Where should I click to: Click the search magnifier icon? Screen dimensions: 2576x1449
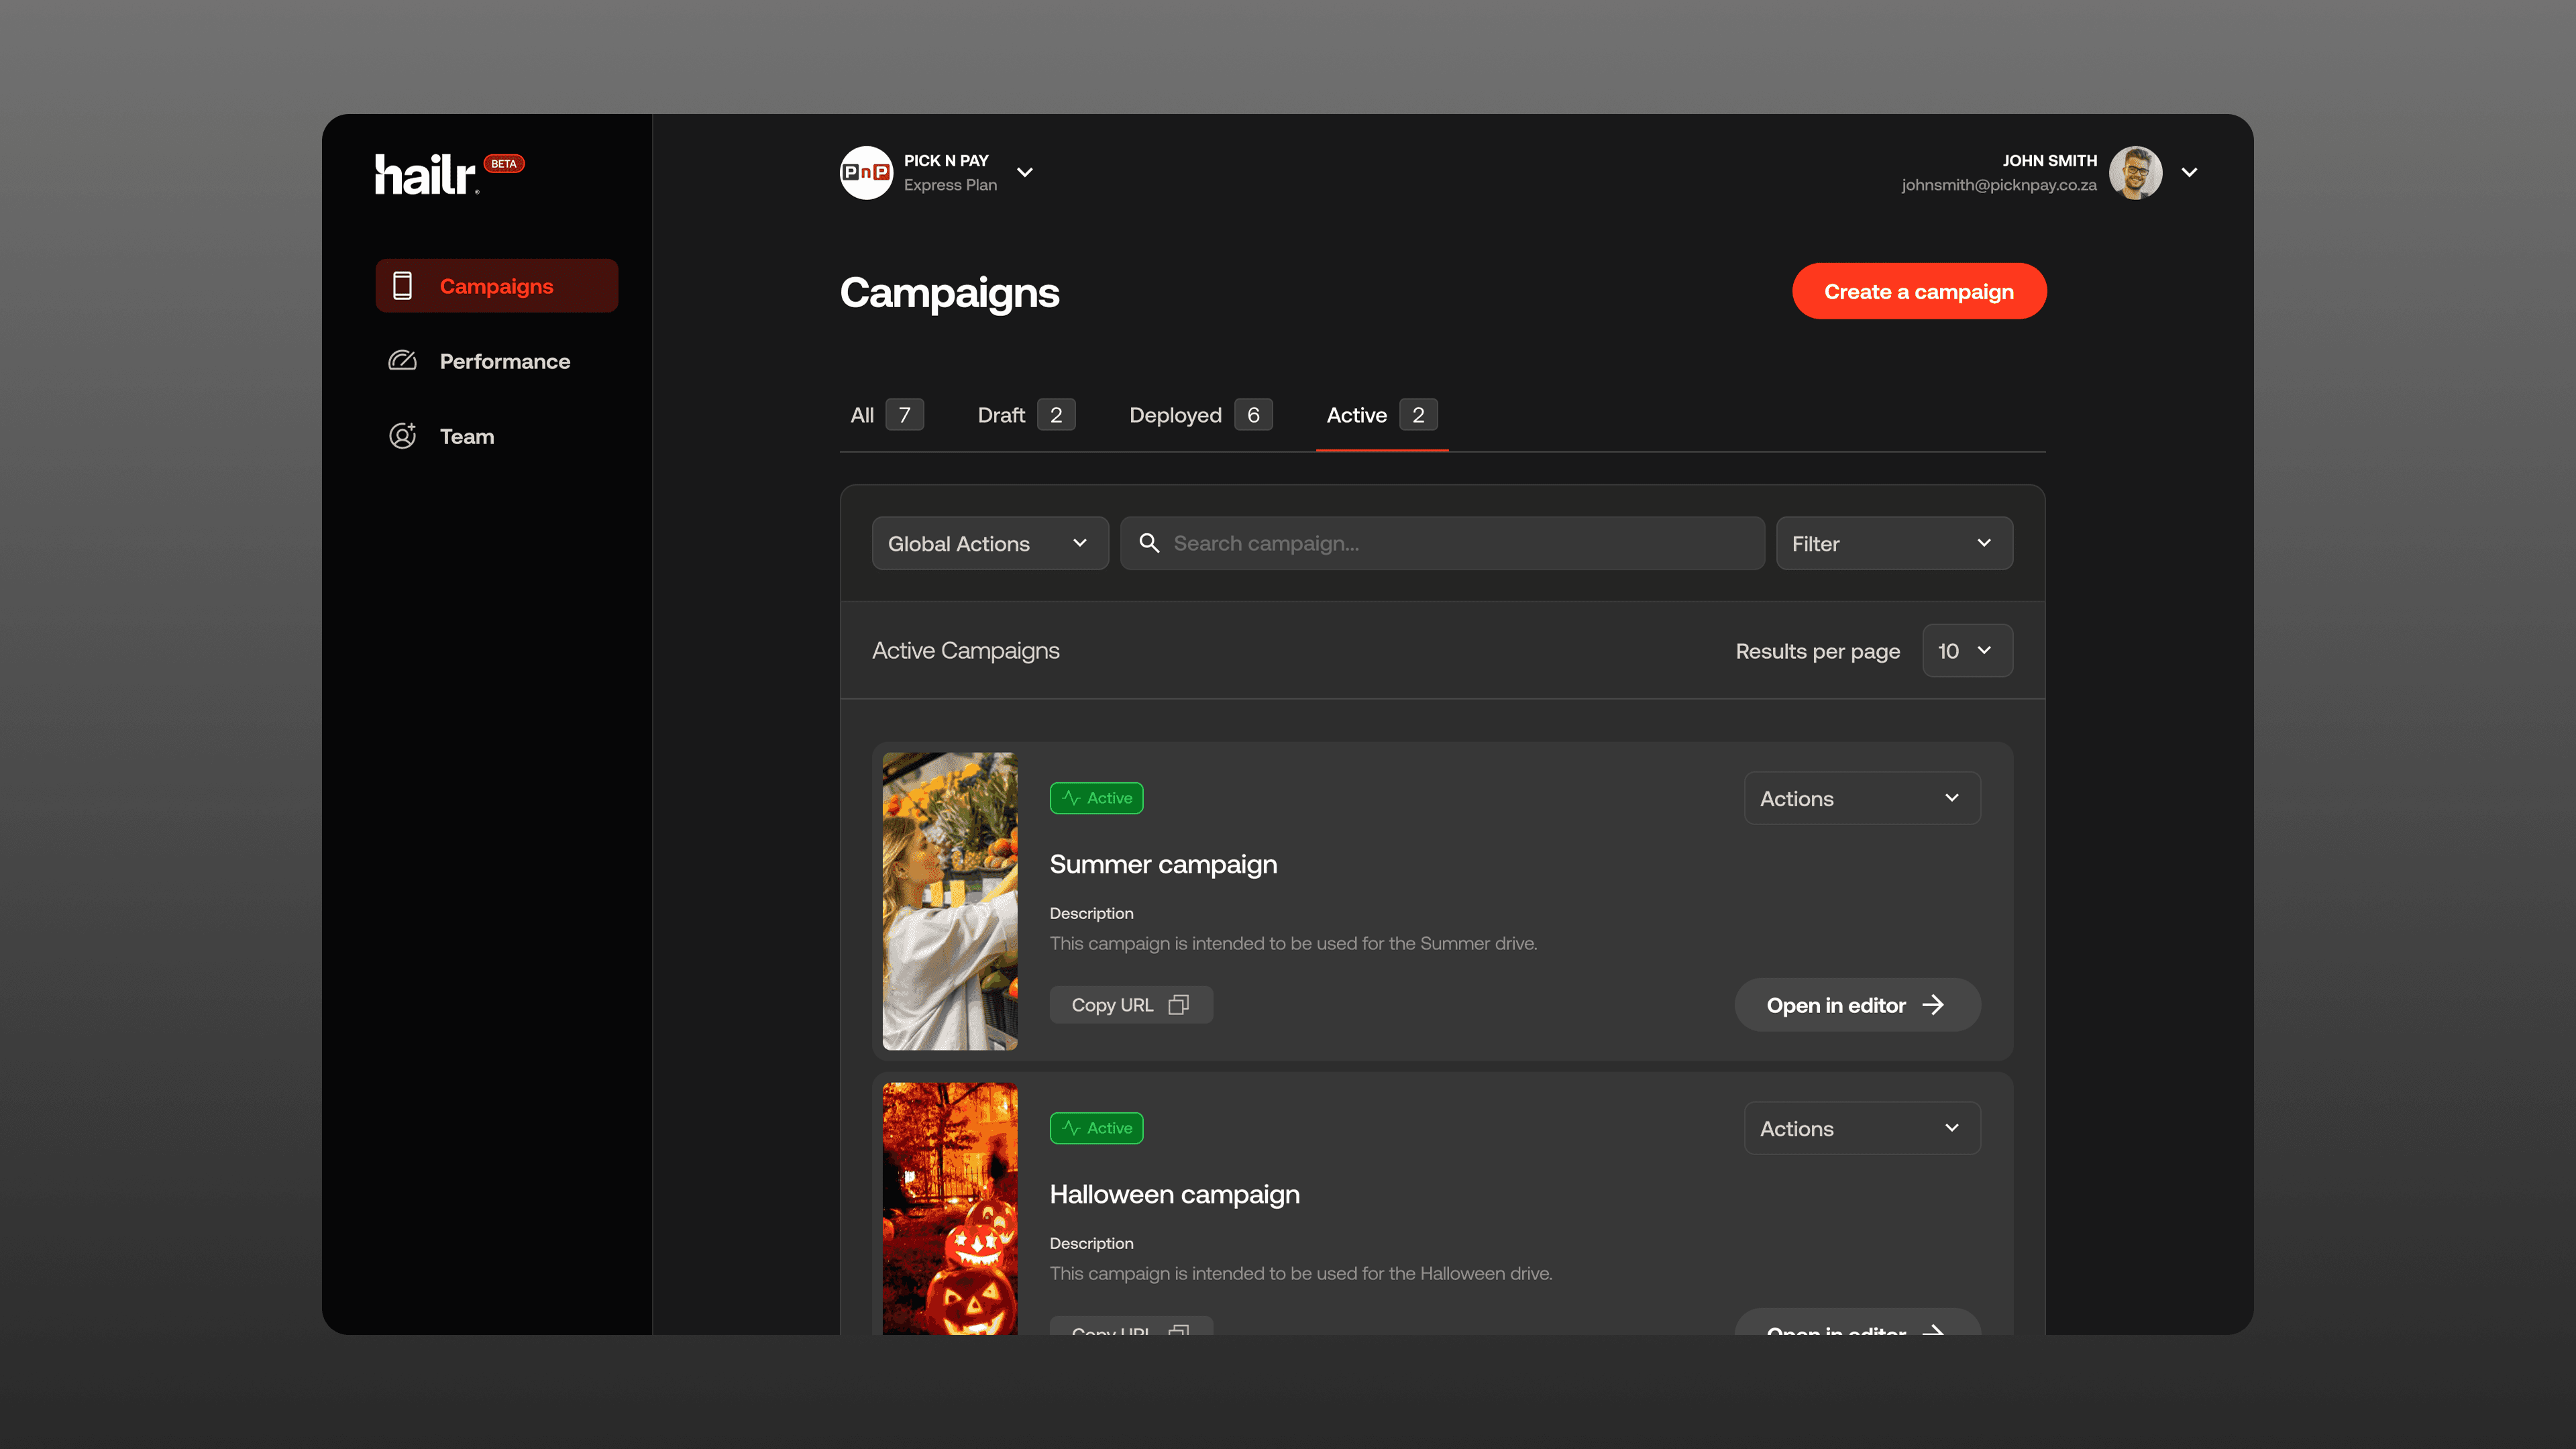pyautogui.click(x=1149, y=543)
